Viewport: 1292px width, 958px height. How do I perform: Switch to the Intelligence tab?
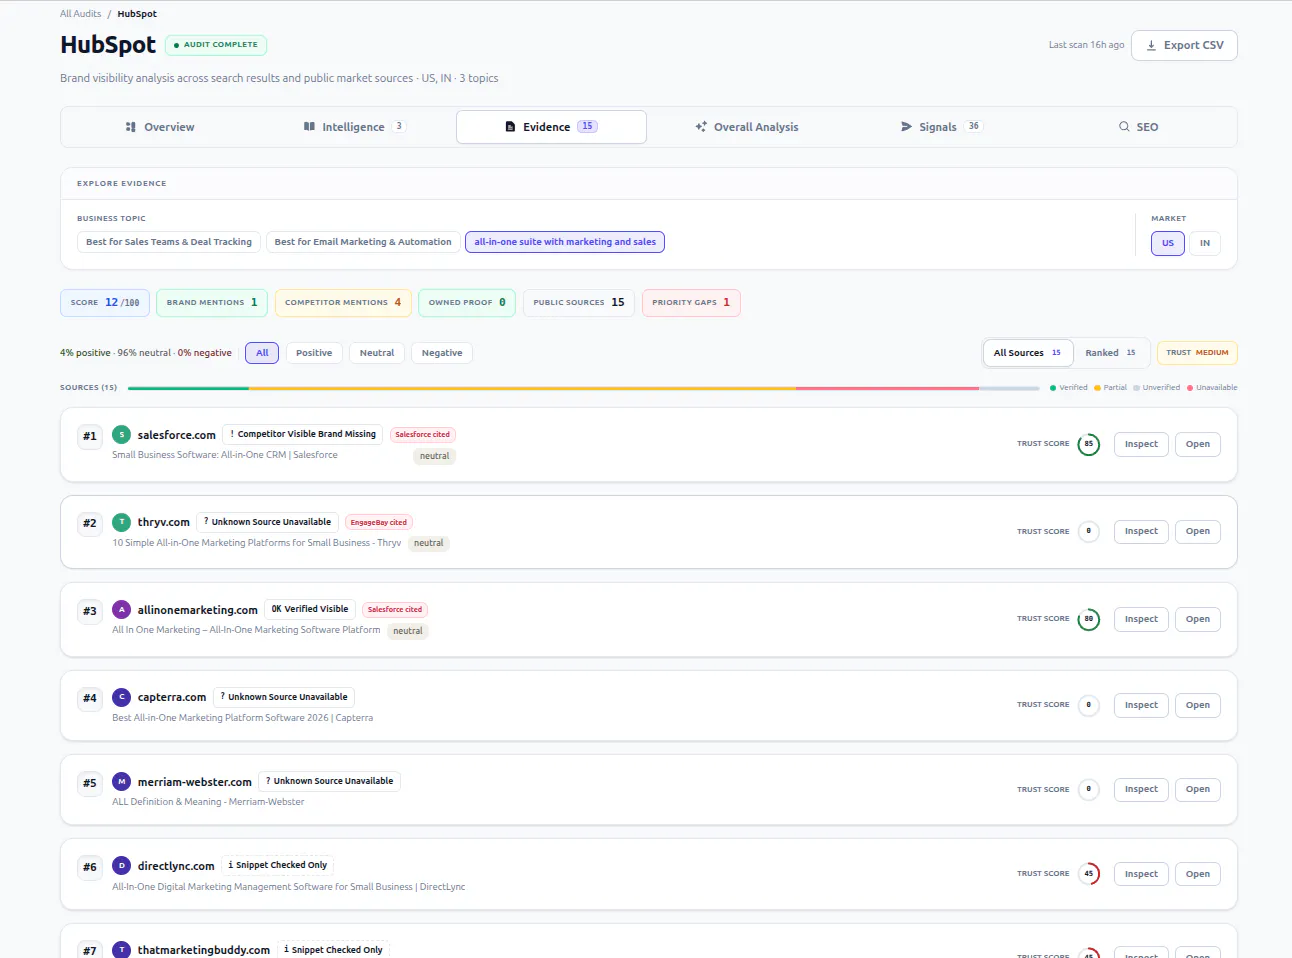(354, 127)
